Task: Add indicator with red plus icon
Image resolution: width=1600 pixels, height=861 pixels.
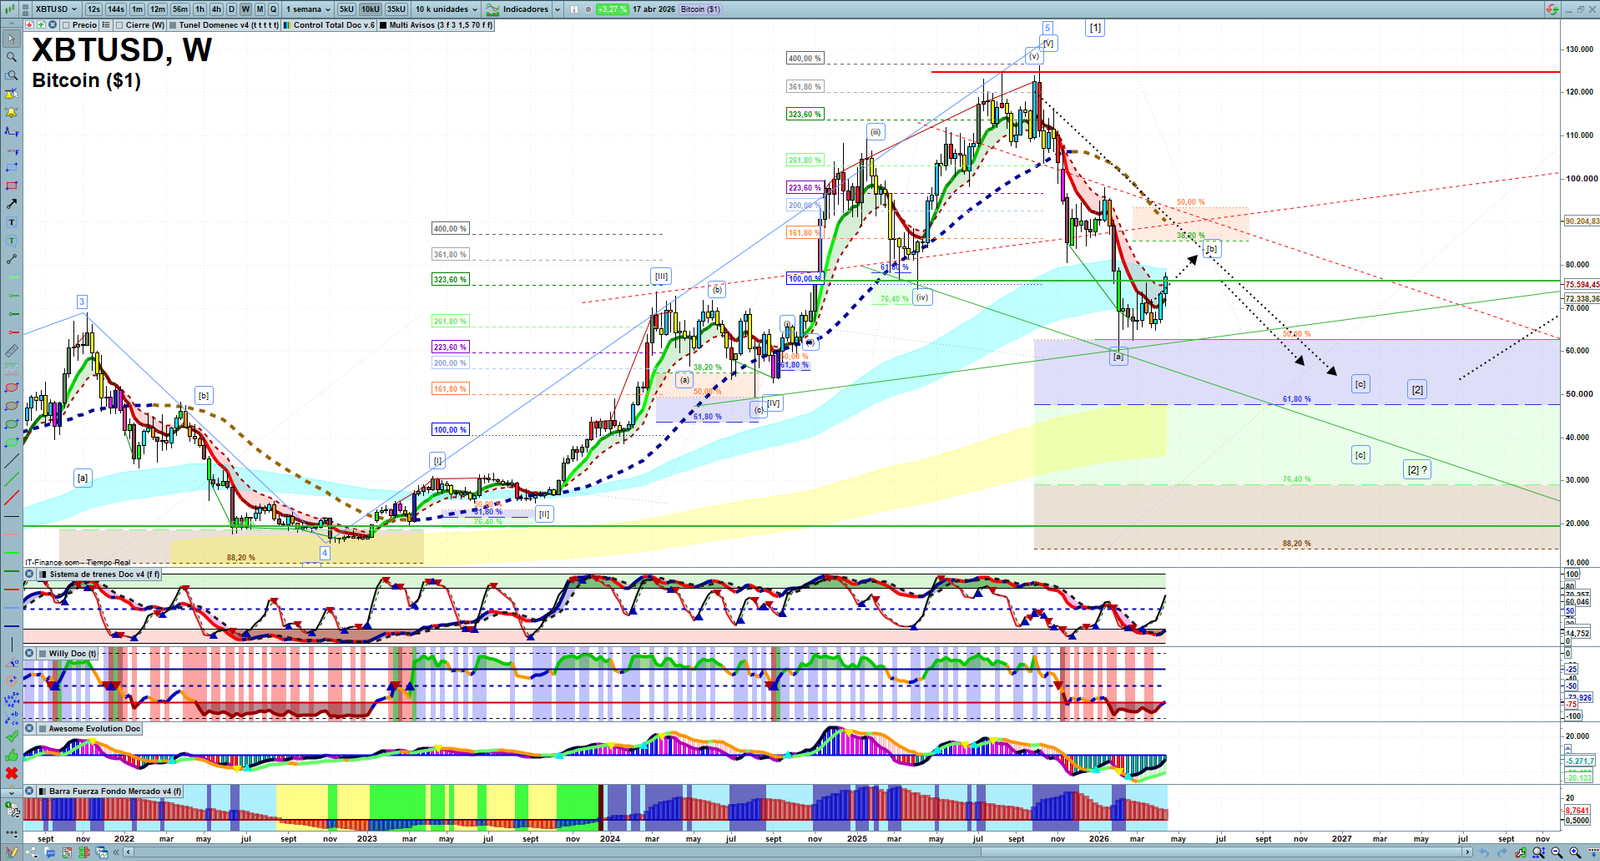Action: (29, 25)
